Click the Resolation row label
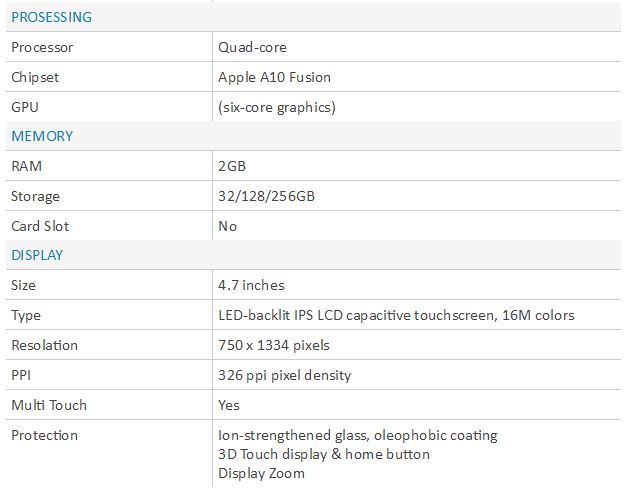This screenshot has width=629, height=499. (44, 345)
